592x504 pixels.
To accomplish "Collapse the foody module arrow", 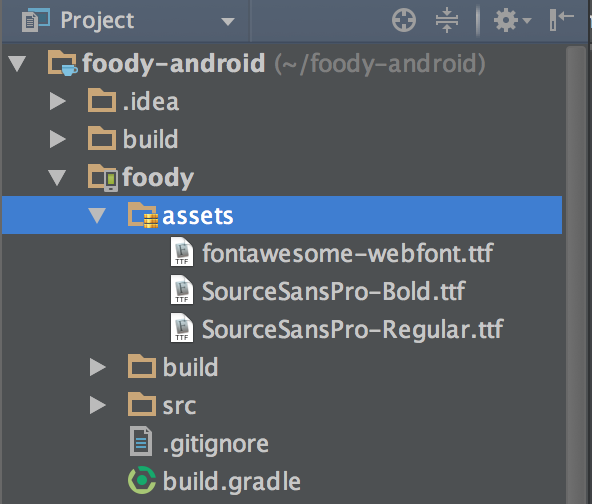I will coord(57,177).
